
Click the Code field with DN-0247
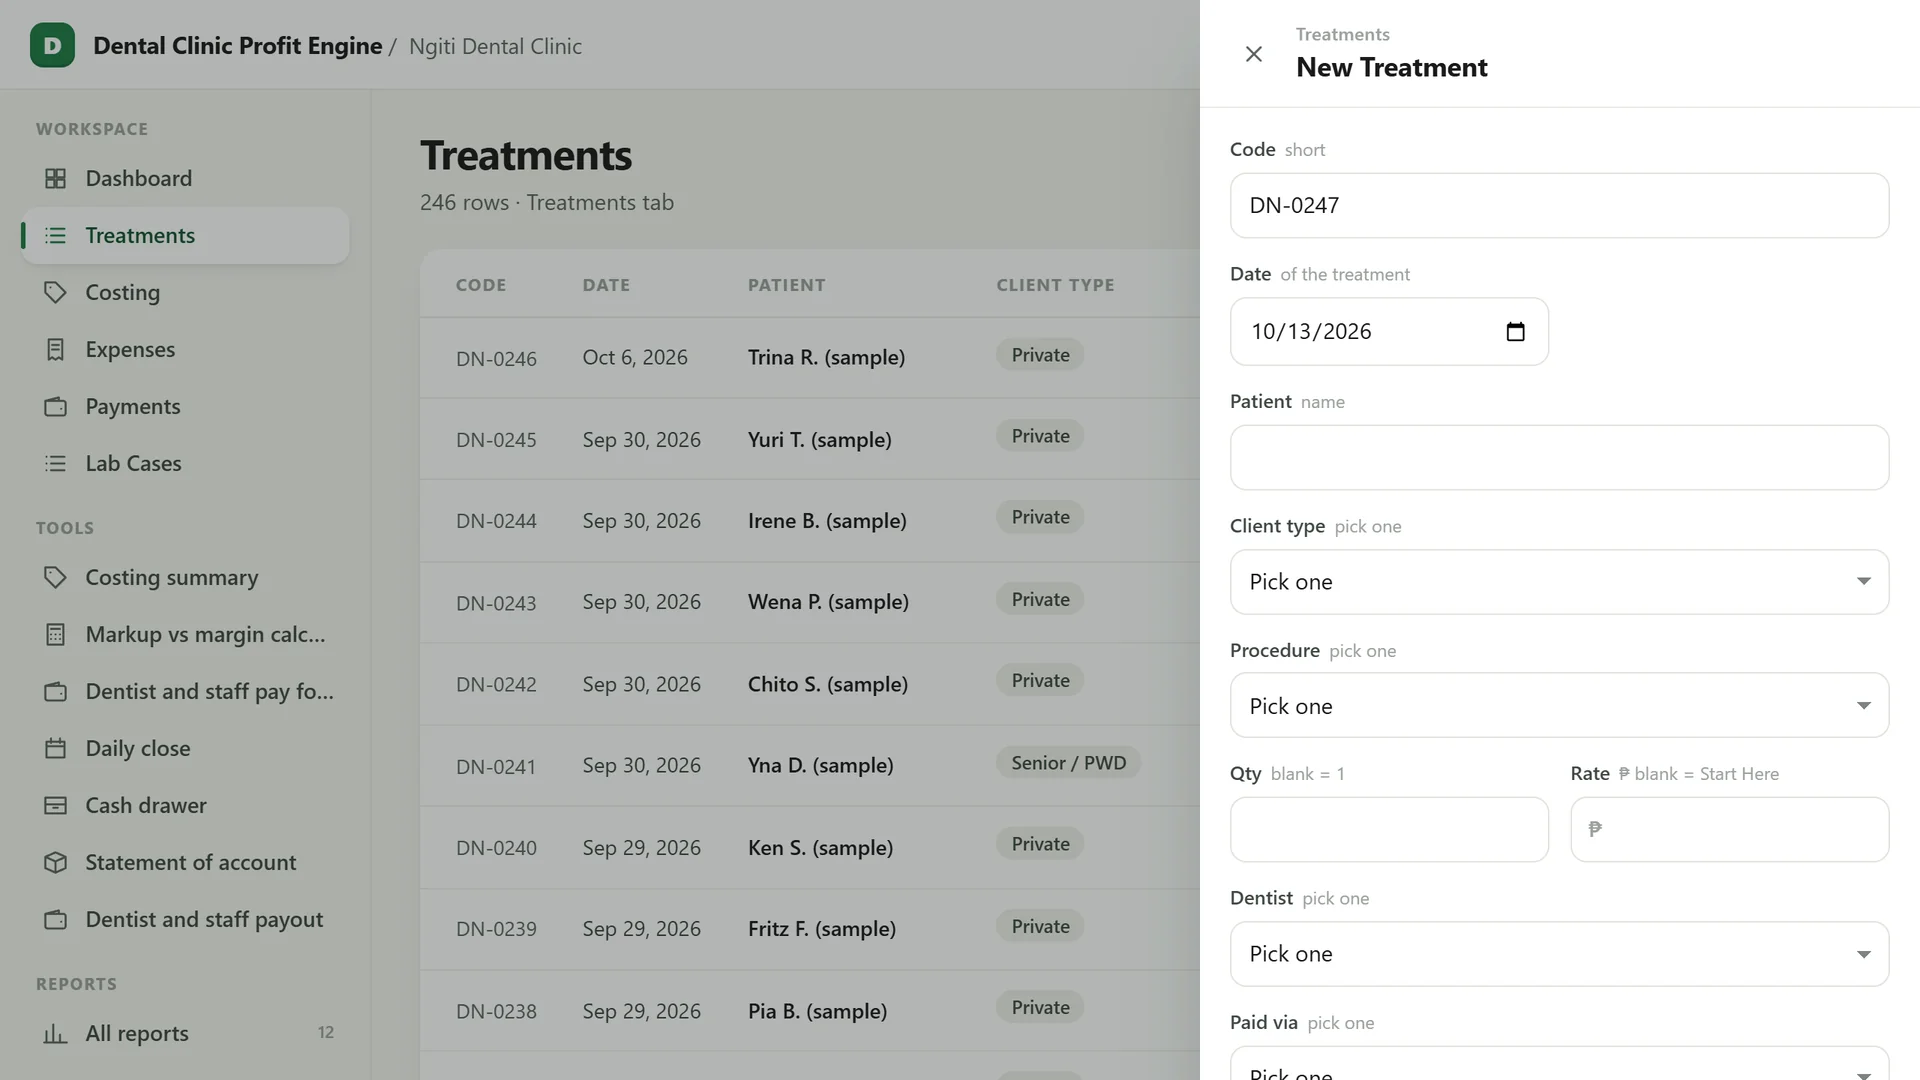click(1559, 205)
